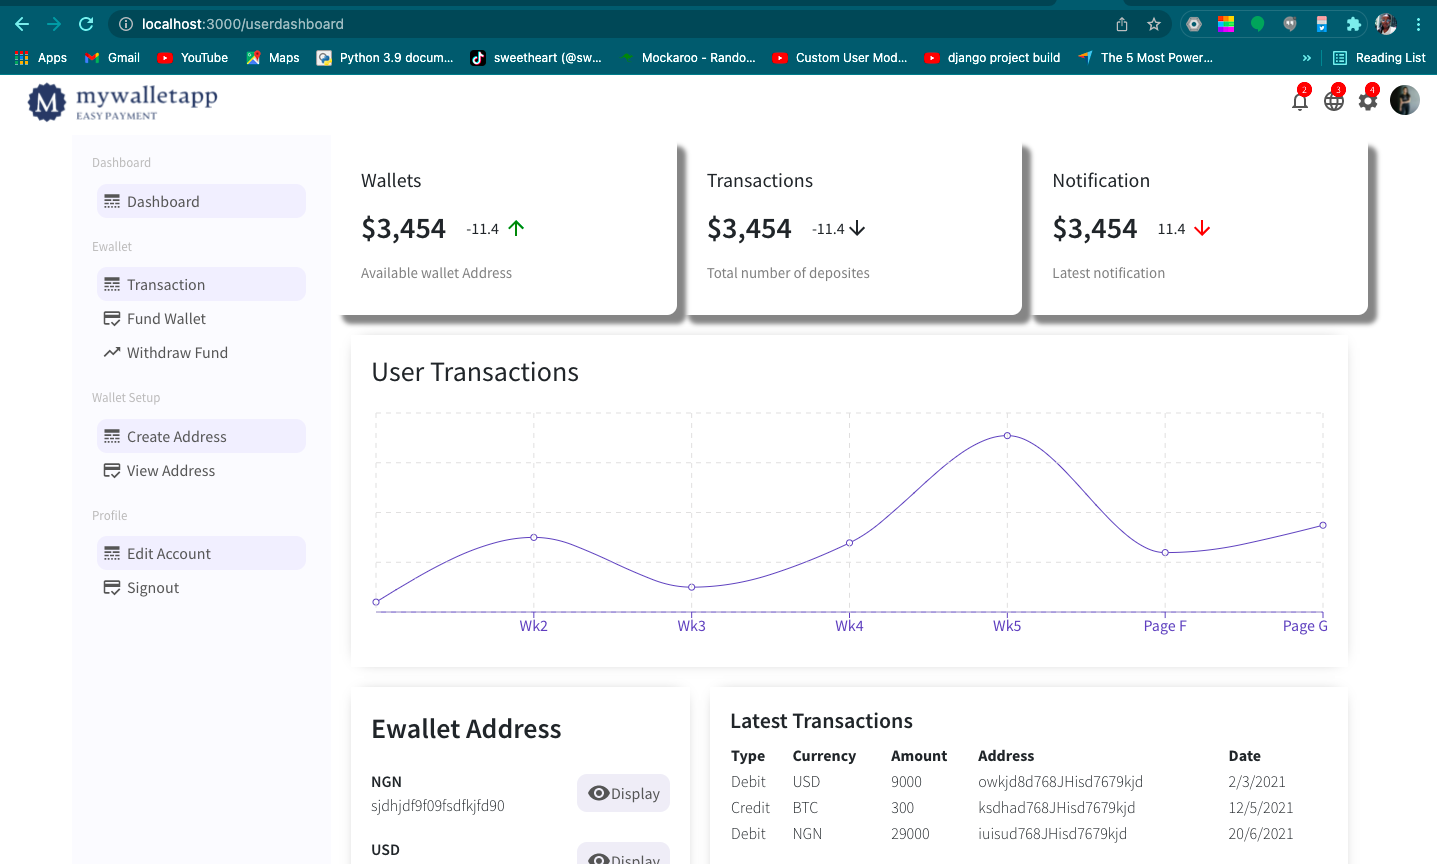Open Create Address page

click(x=201, y=436)
